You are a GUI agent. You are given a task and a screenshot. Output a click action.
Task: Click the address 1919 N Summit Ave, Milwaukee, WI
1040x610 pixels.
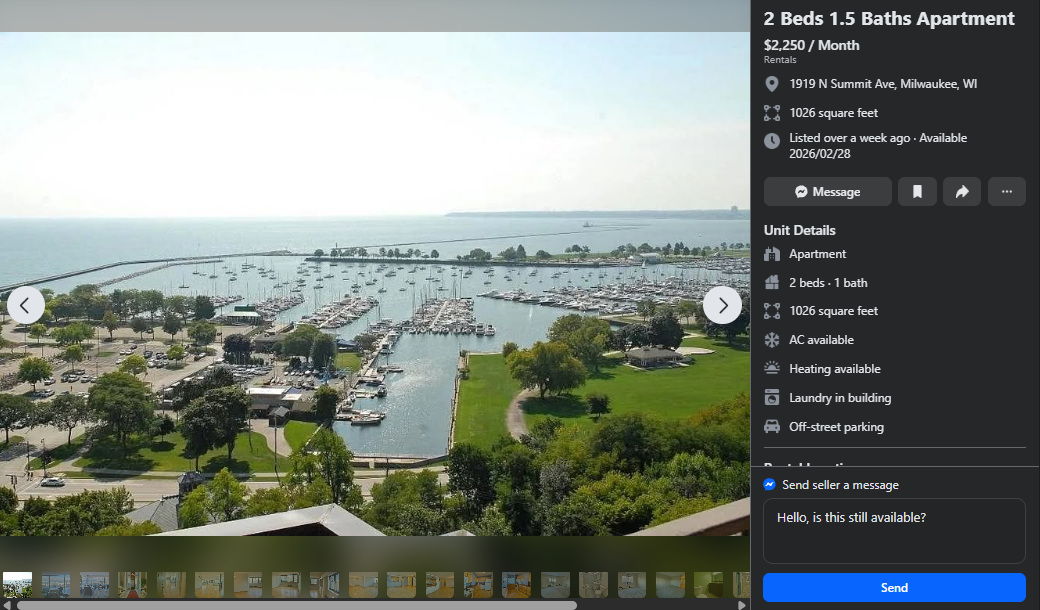click(883, 84)
